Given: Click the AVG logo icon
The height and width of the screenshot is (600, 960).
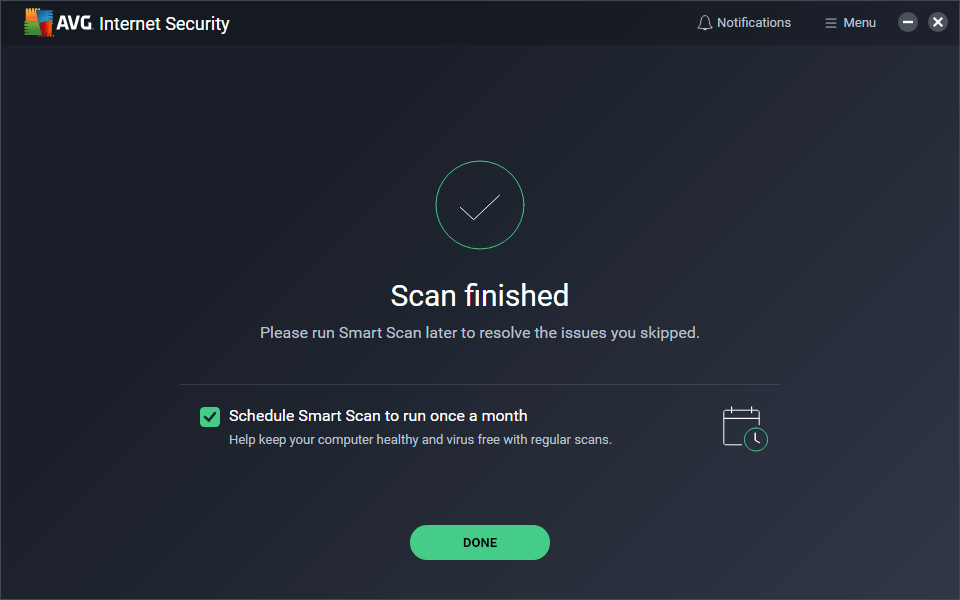Looking at the screenshot, I should pos(39,23).
